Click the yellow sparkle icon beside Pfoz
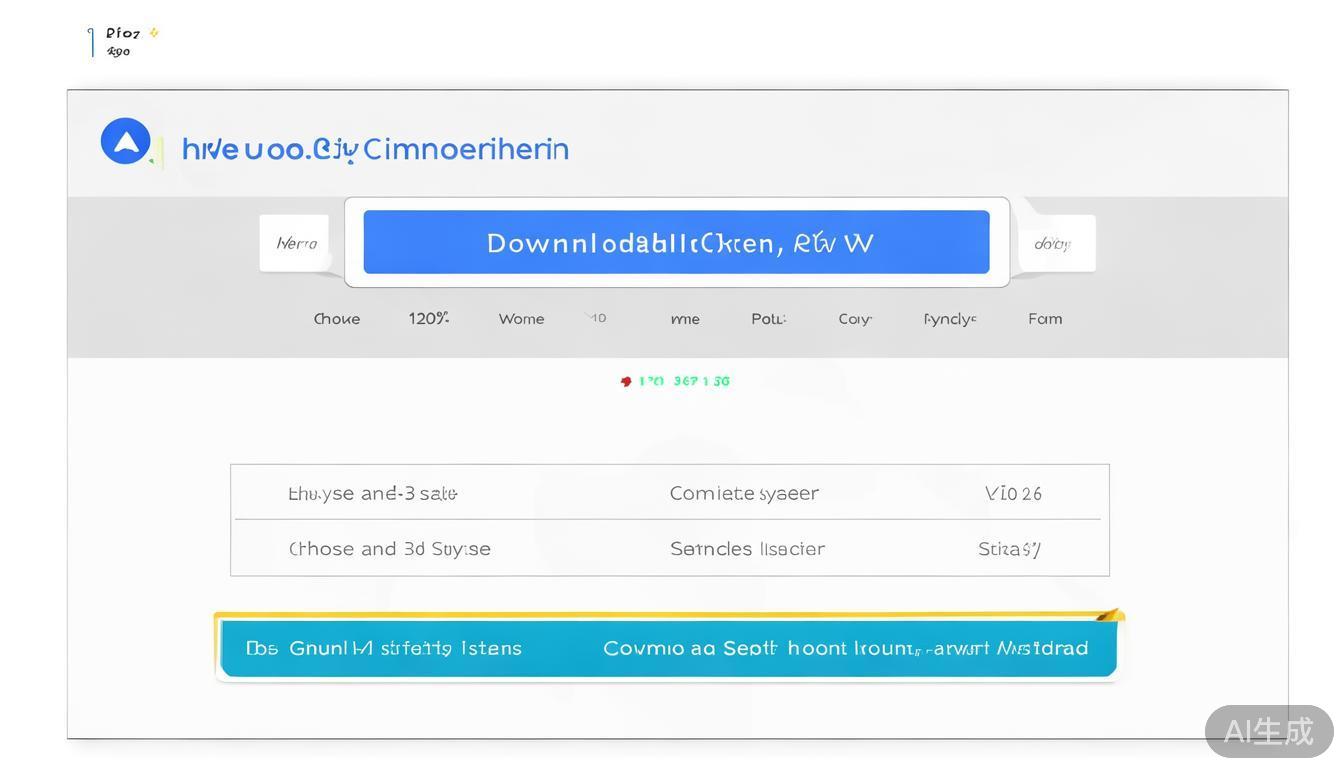The image size is (1344, 768). coord(154,32)
